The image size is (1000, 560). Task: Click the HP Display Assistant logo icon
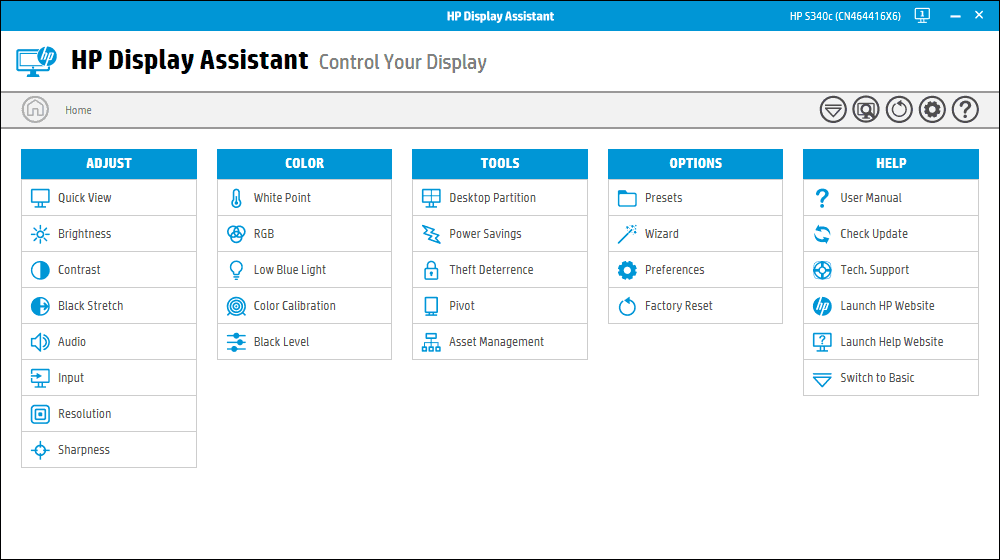click(x=37, y=61)
